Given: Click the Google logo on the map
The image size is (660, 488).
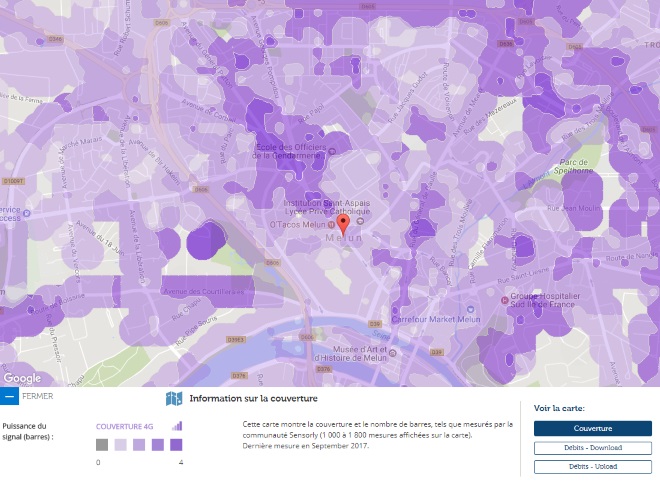Looking at the screenshot, I should tap(22, 378).
